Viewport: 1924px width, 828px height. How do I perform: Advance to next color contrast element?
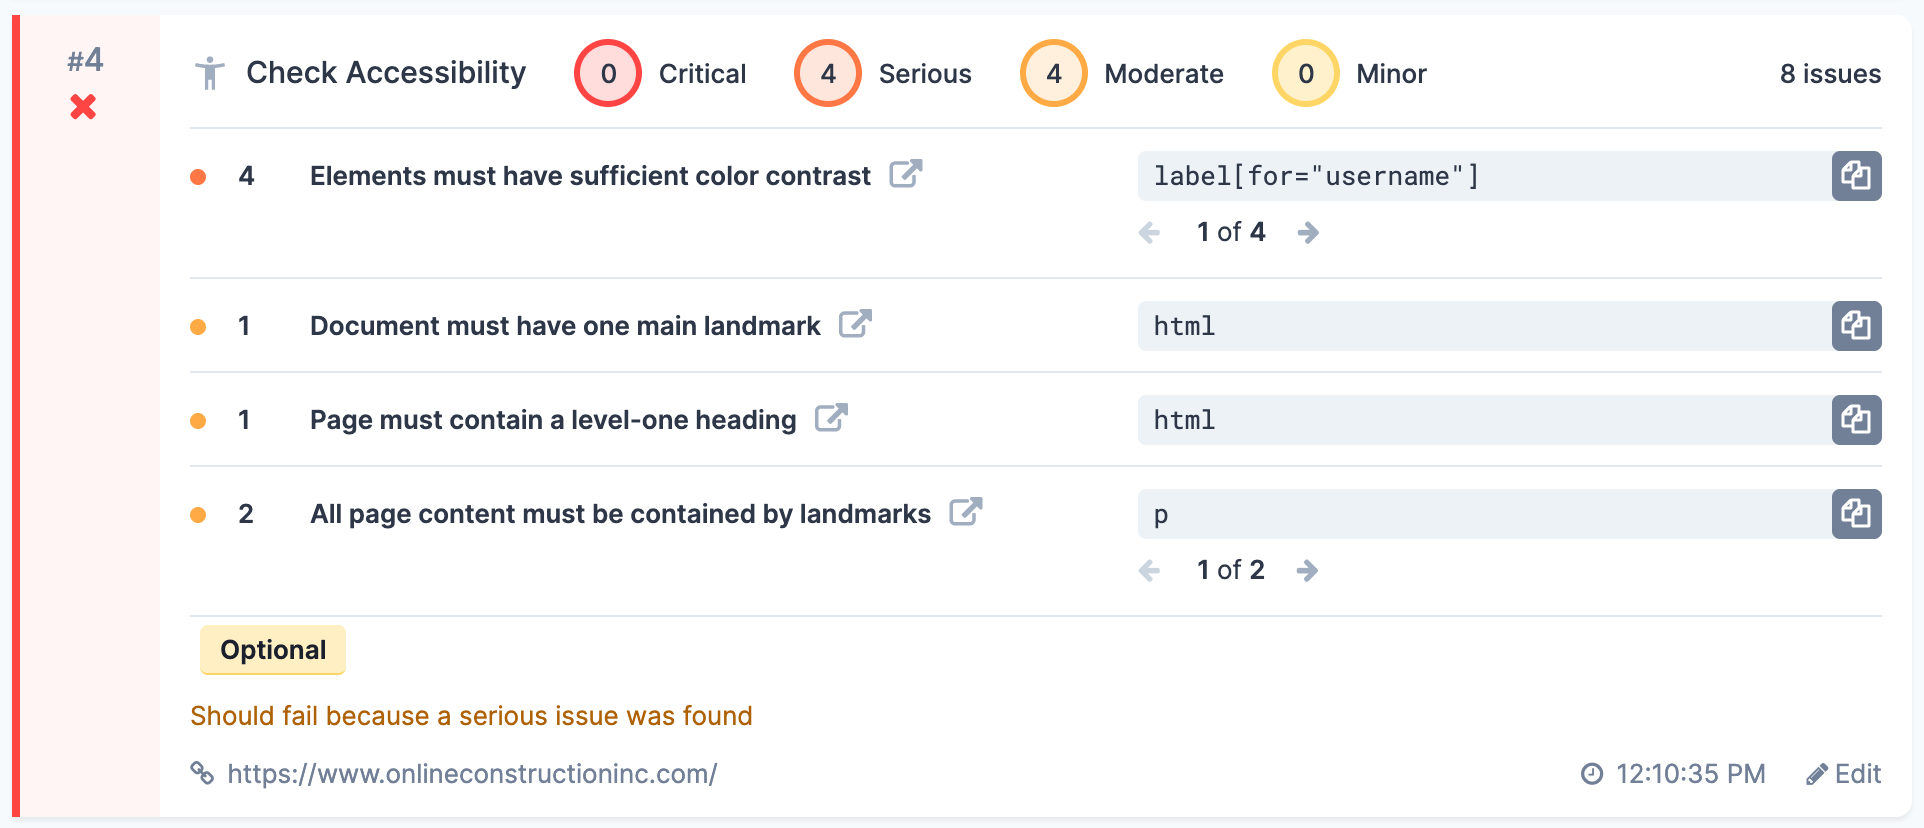pyautogui.click(x=1309, y=232)
